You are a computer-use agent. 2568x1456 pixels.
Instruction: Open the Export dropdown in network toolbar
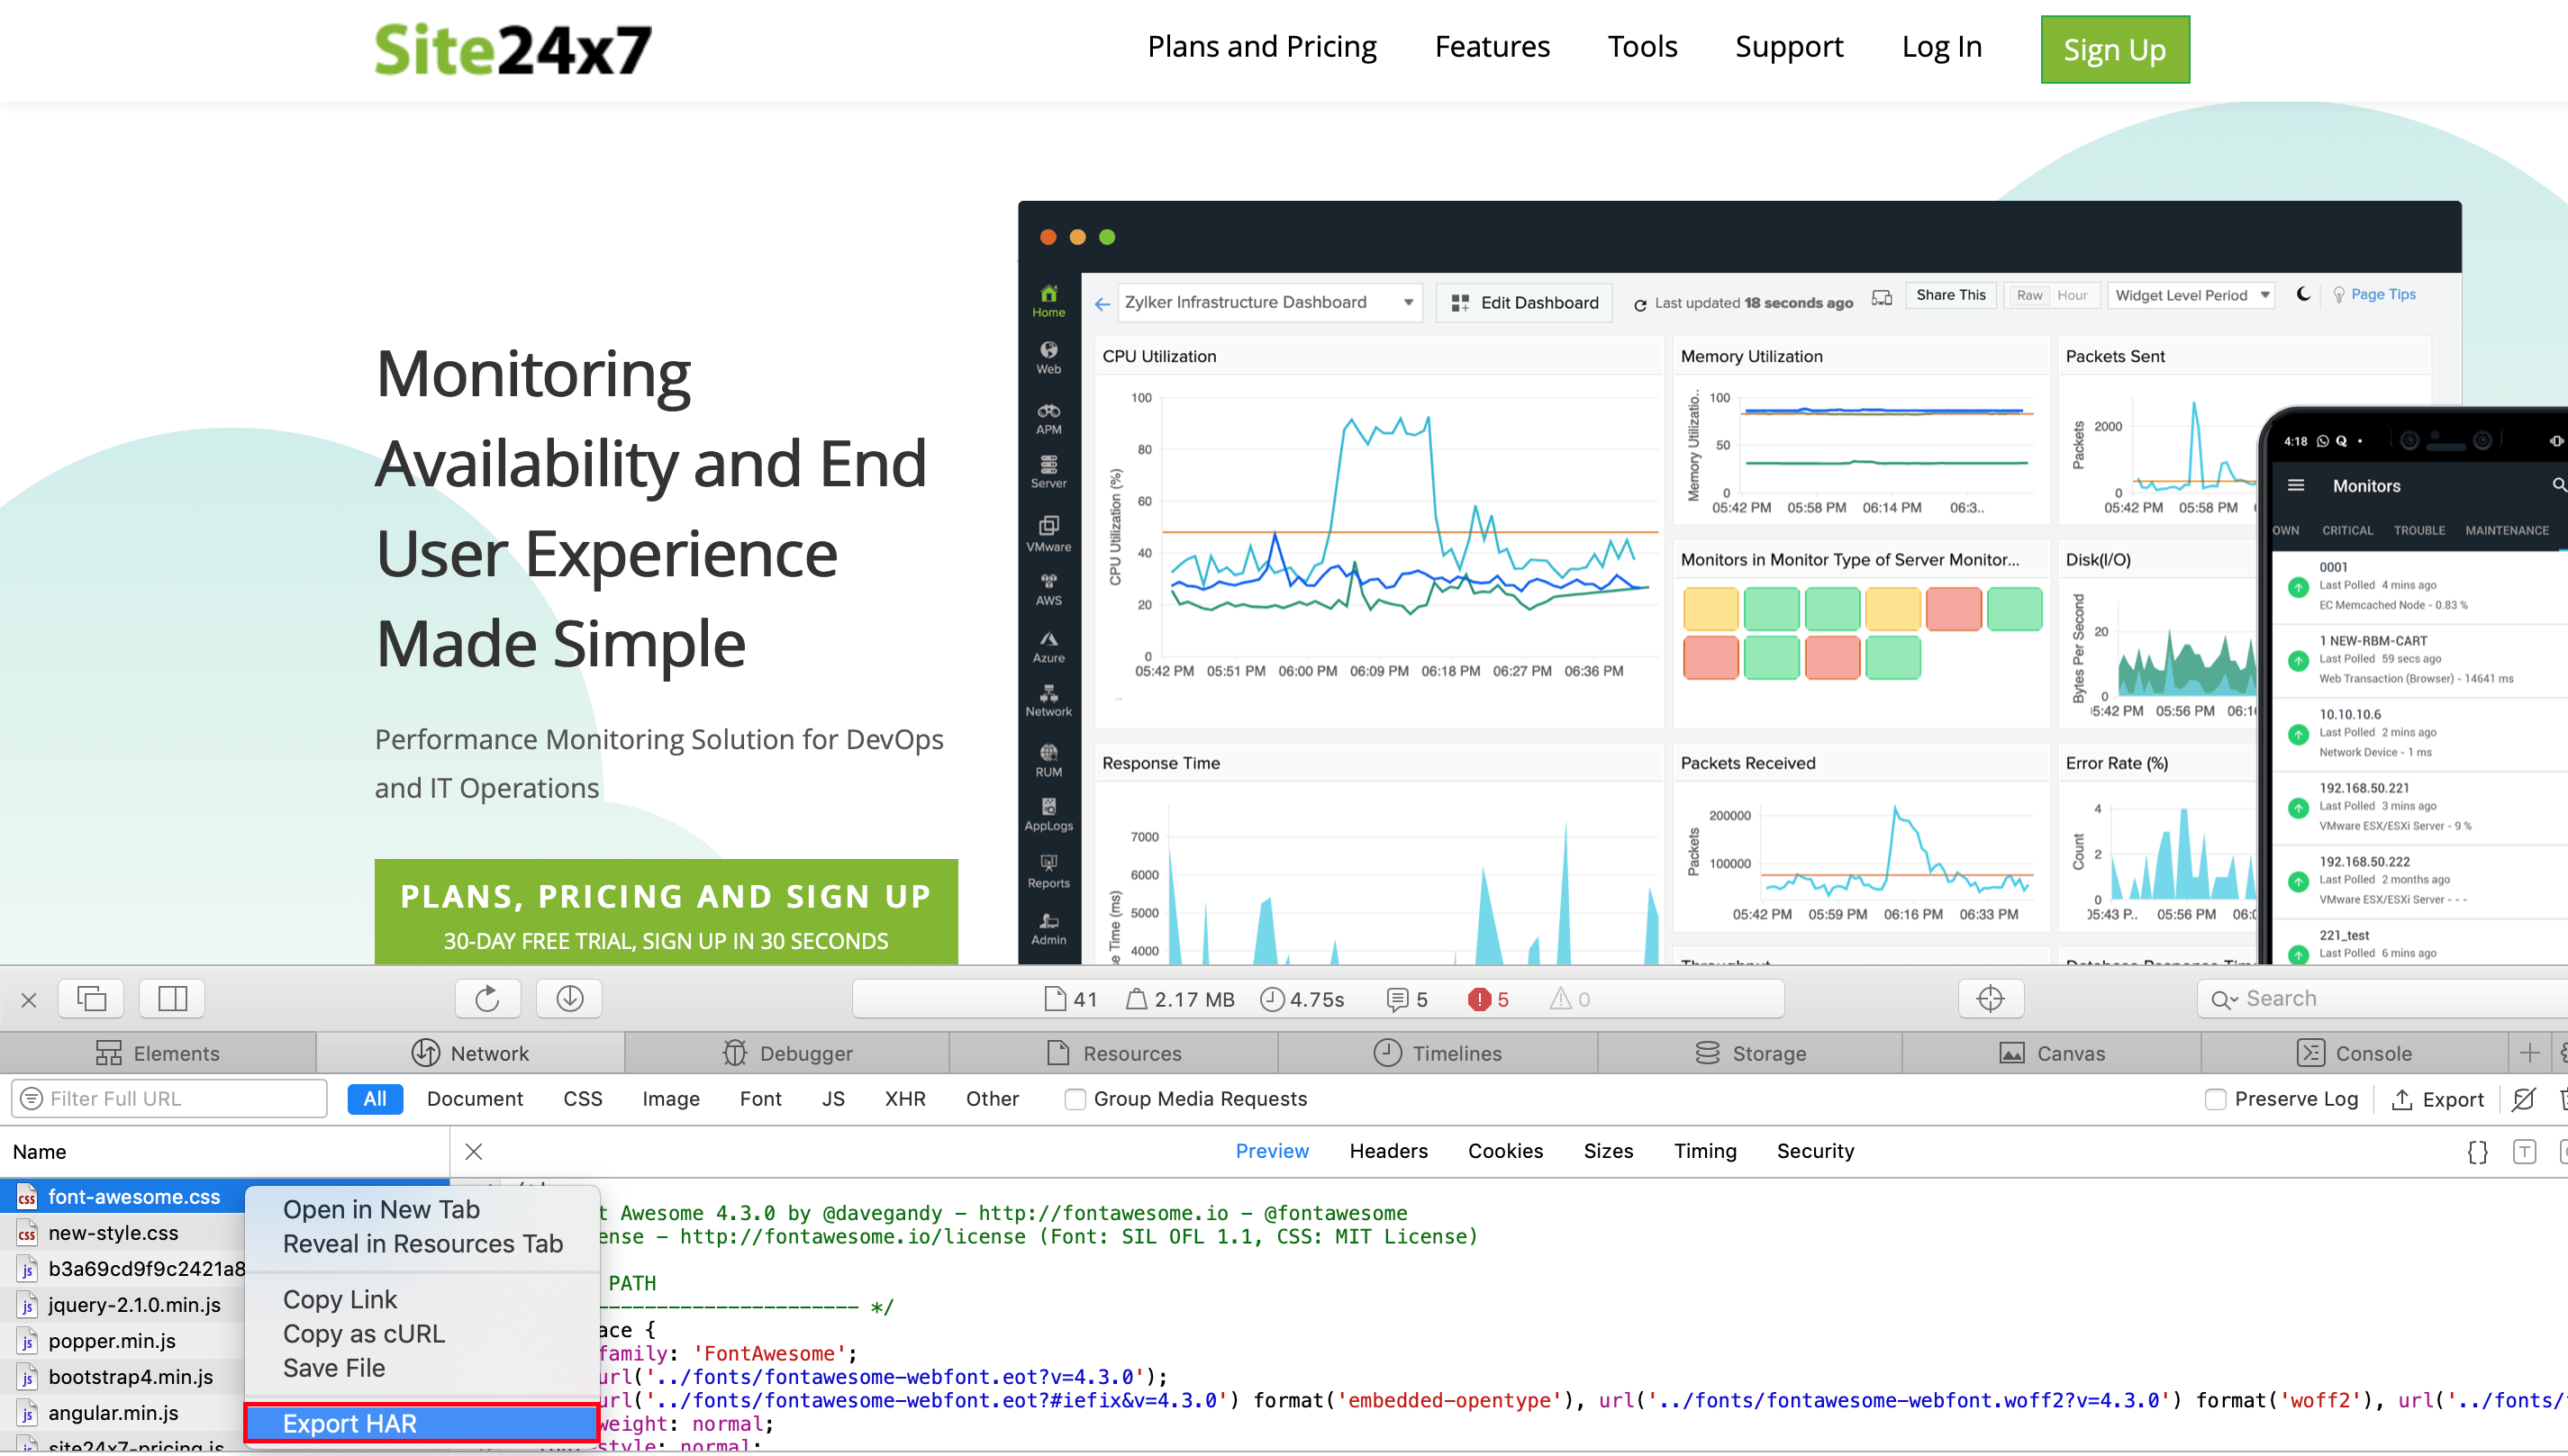pyautogui.click(x=2437, y=1099)
